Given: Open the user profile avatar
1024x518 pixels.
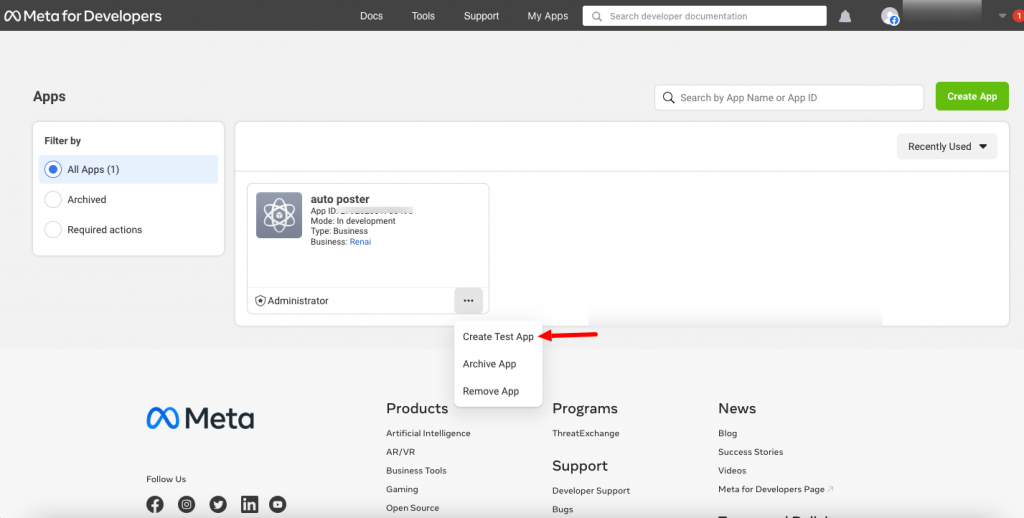Looking at the screenshot, I should click(x=889, y=16).
